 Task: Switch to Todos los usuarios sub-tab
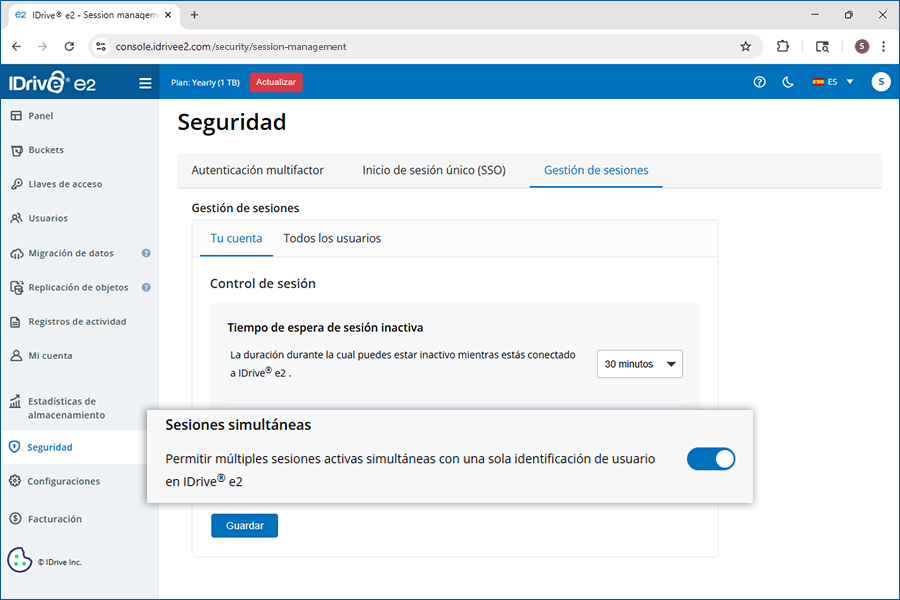[x=332, y=238]
